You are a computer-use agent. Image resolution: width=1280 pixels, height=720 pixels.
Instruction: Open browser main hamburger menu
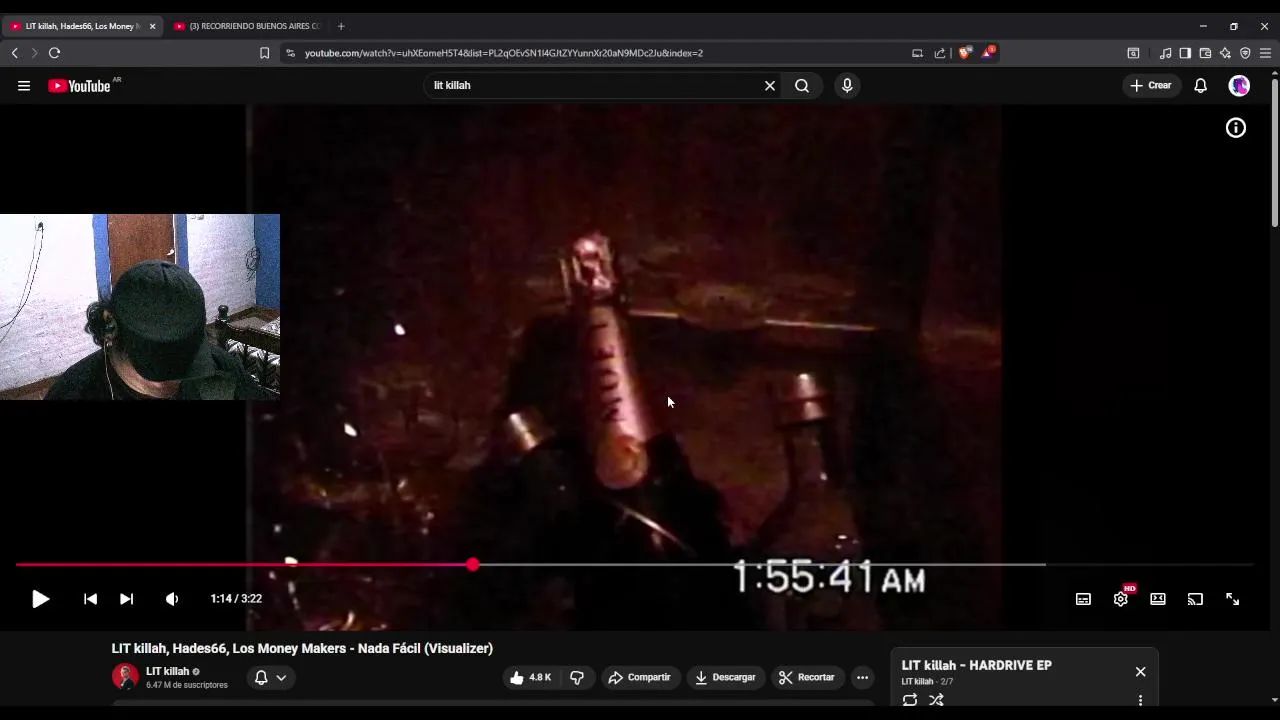click(x=1265, y=53)
